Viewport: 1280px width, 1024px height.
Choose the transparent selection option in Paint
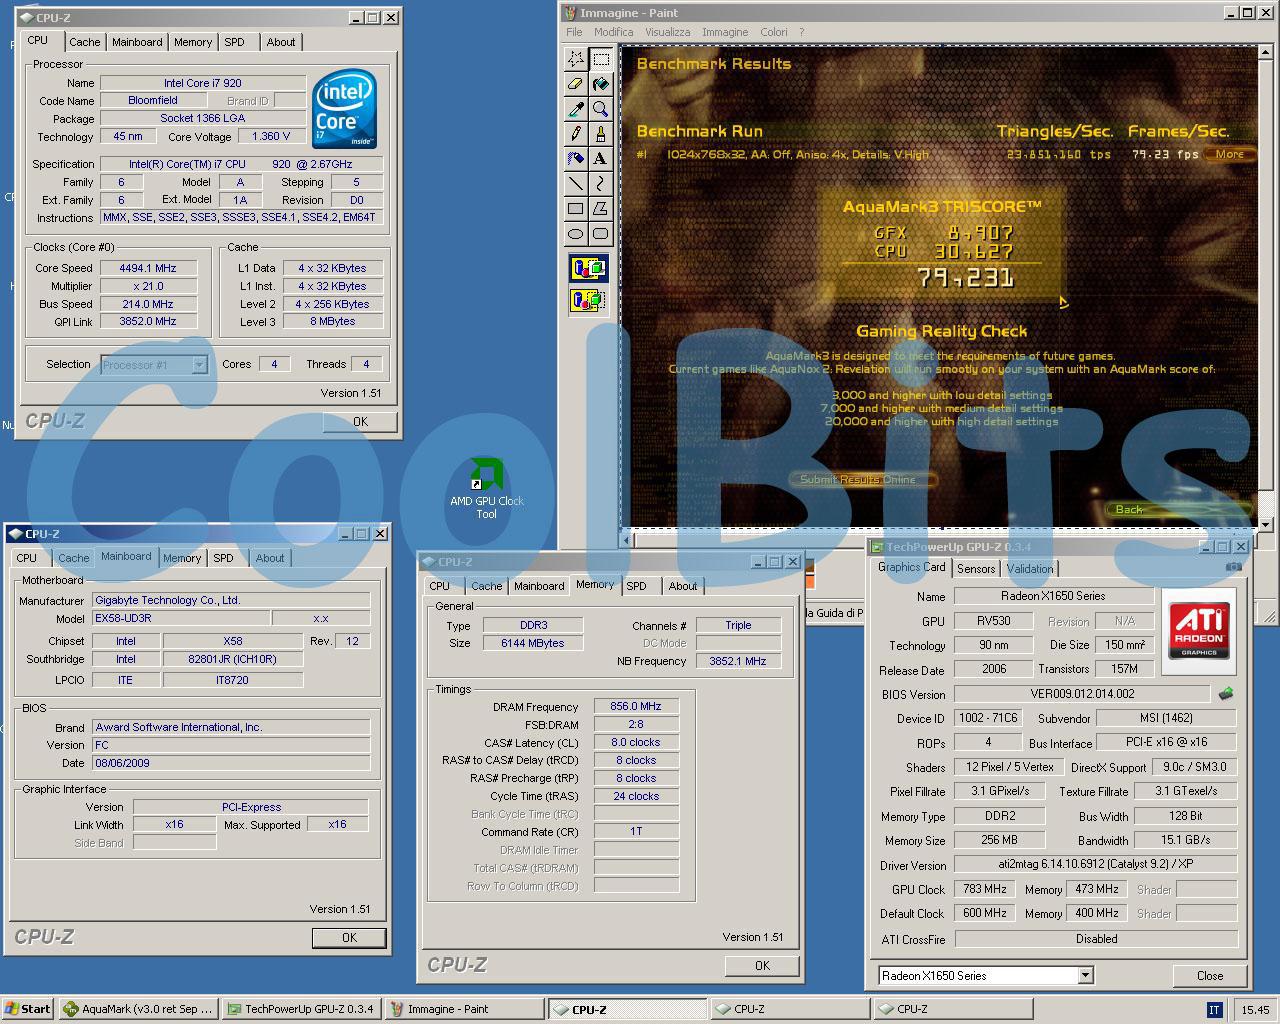pyautogui.click(x=588, y=299)
